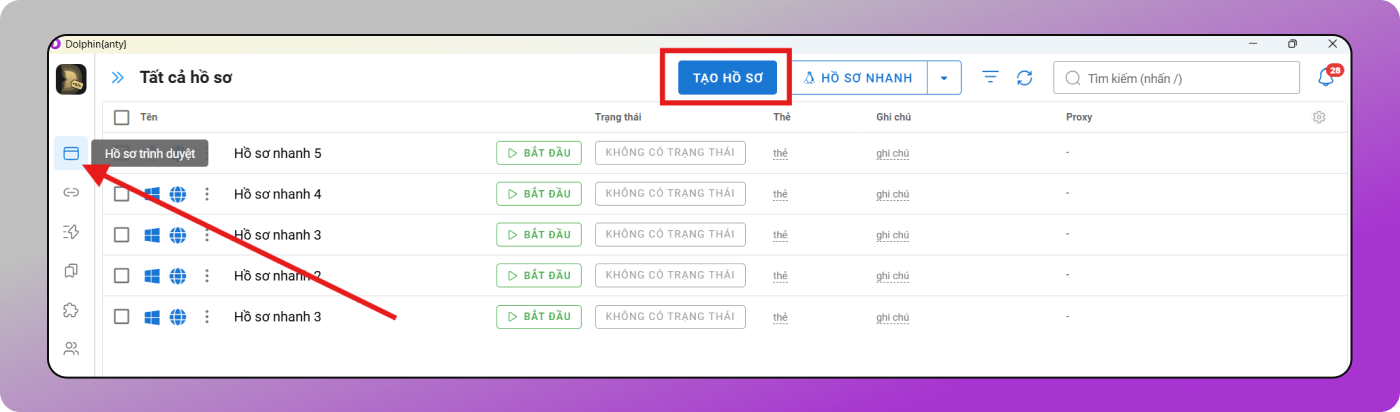This screenshot has height=412, width=1400.
Task: Open the Browser profiles sidebar icon
Action: click(x=71, y=153)
